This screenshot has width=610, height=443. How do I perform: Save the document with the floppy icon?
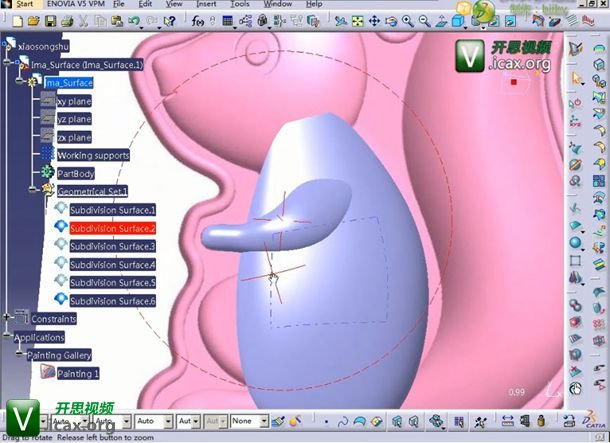51,21
